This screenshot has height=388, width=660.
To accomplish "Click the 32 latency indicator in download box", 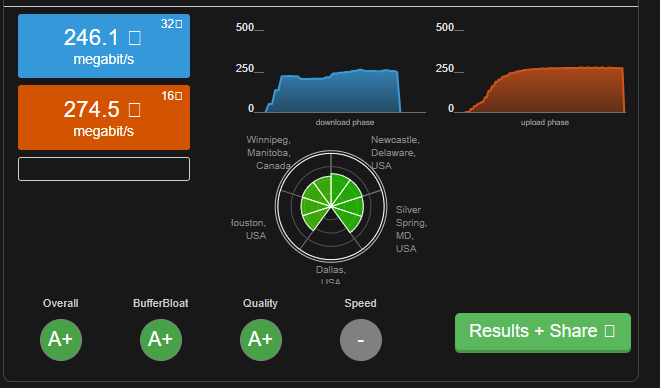I will click(171, 24).
